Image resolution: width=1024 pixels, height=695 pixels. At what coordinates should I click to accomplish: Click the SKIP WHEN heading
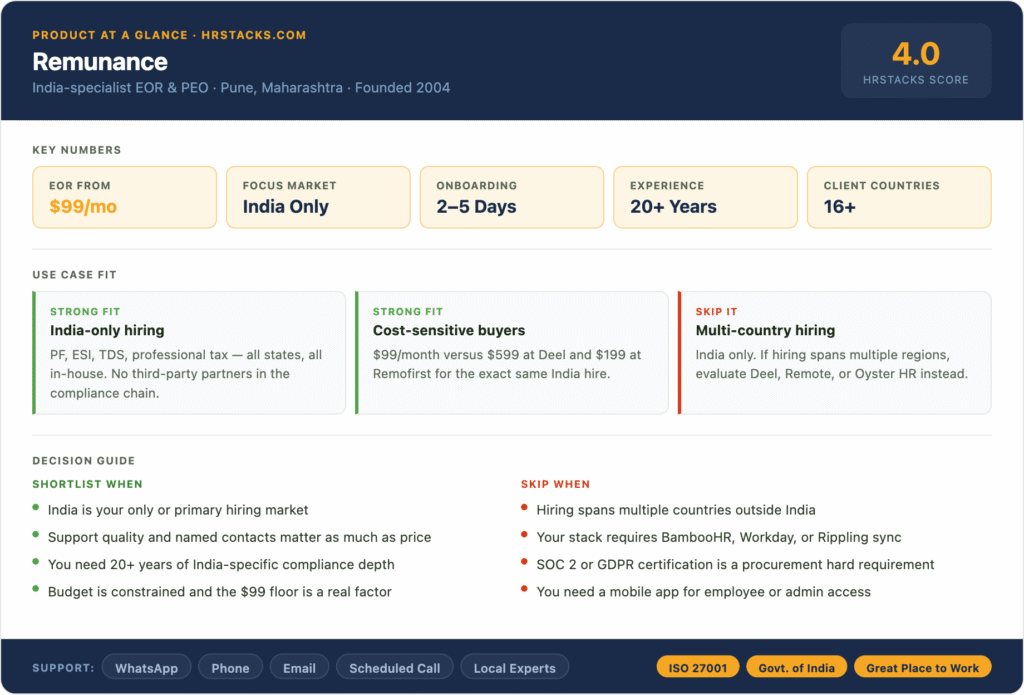point(555,484)
